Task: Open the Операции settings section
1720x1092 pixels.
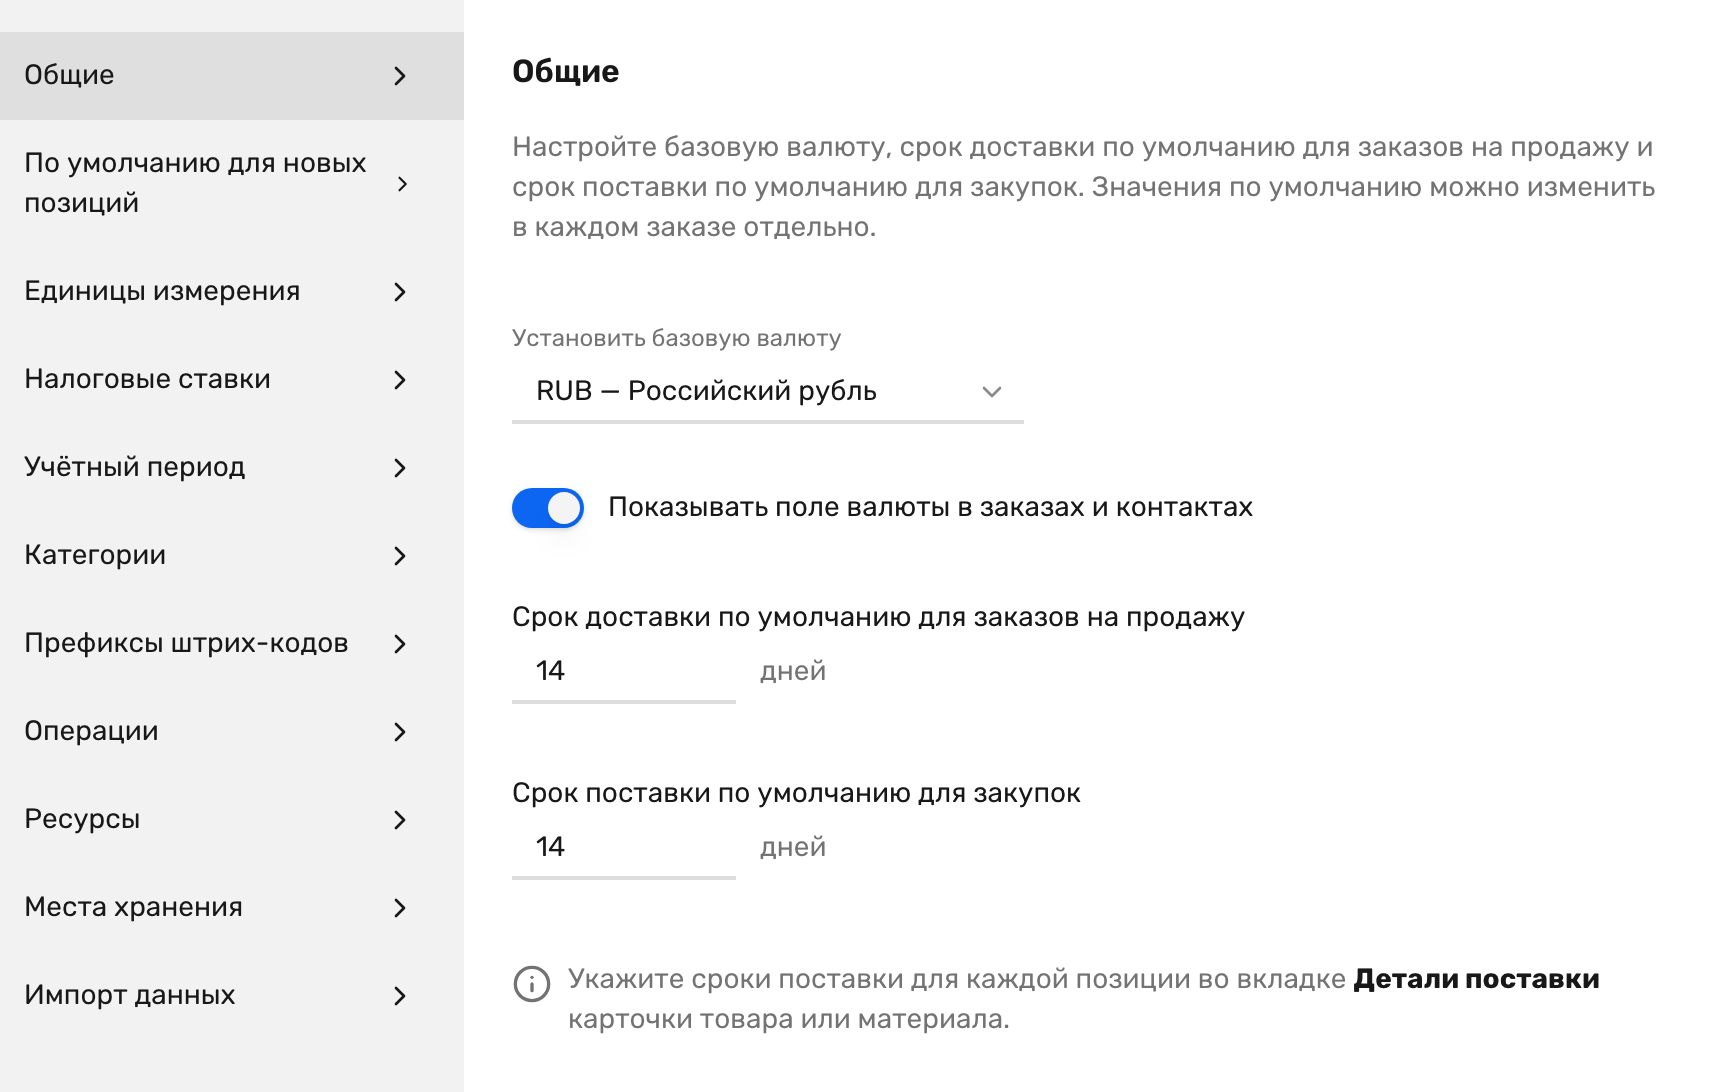Action: coord(232,731)
